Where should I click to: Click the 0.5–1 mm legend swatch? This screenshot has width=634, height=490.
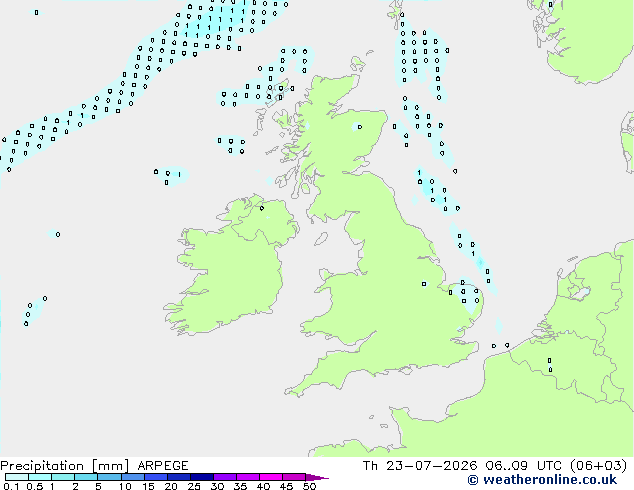40,477
